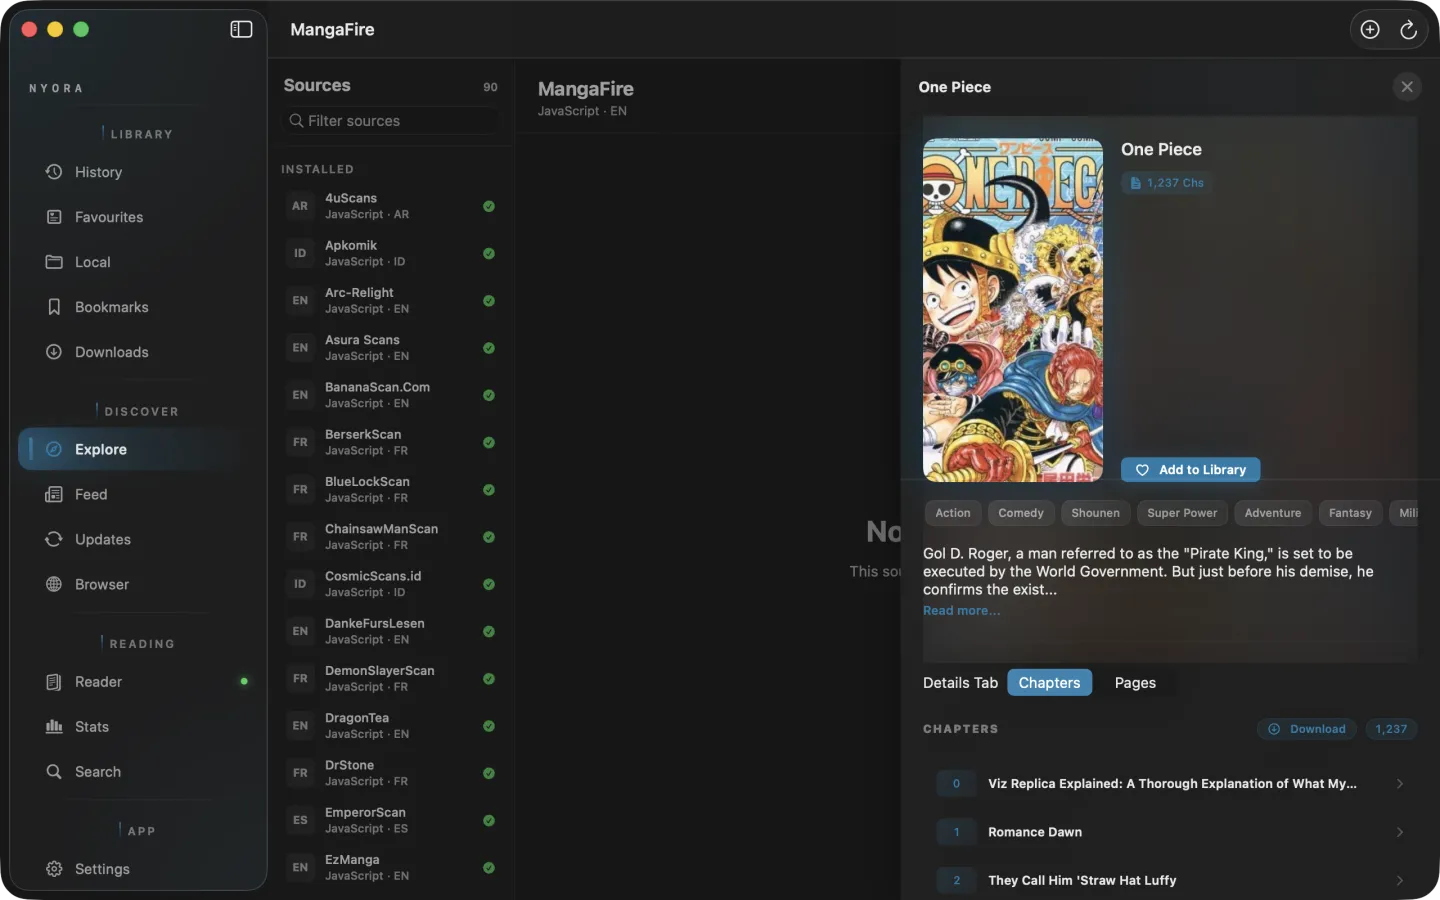Click the ID language badge for Apkomik

pos(300,253)
